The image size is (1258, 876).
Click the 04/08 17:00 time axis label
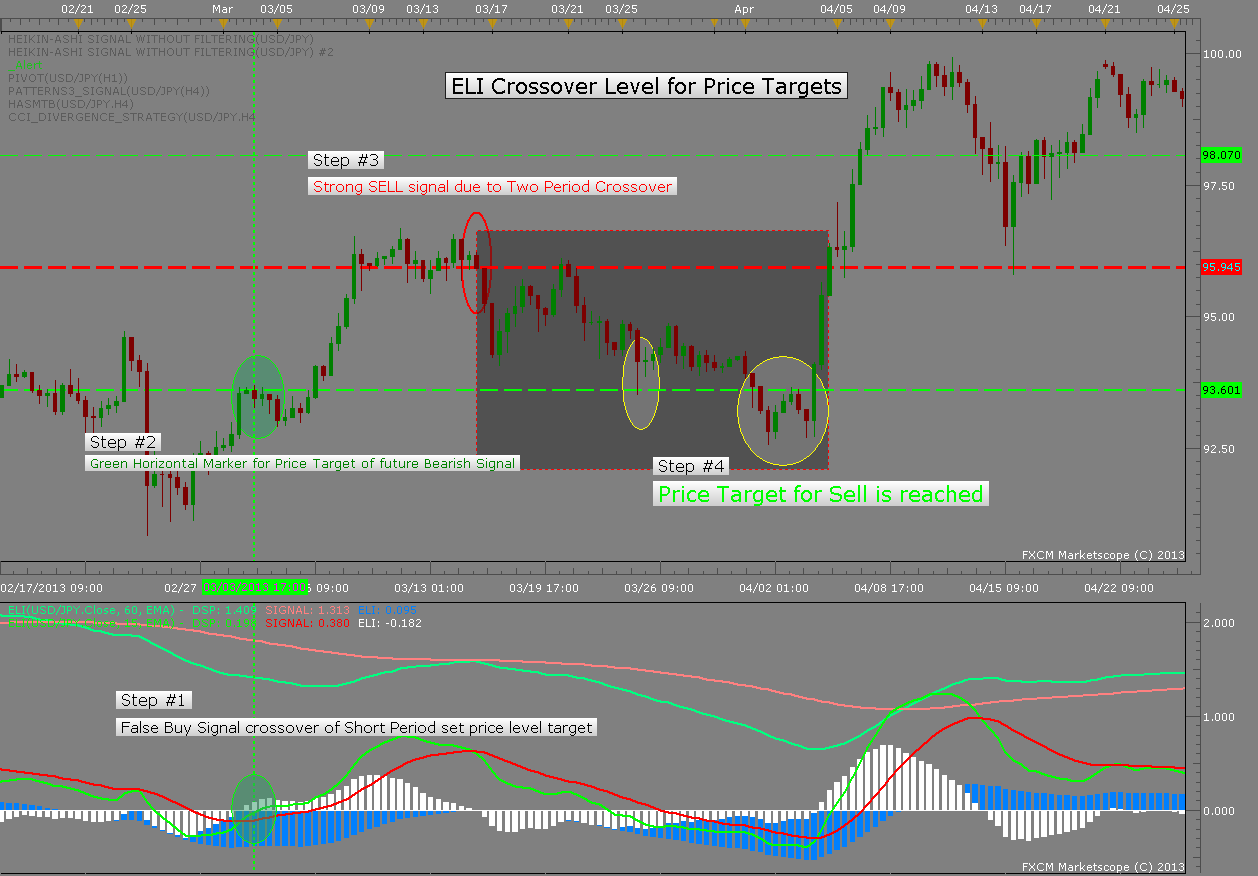pyautogui.click(x=889, y=588)
